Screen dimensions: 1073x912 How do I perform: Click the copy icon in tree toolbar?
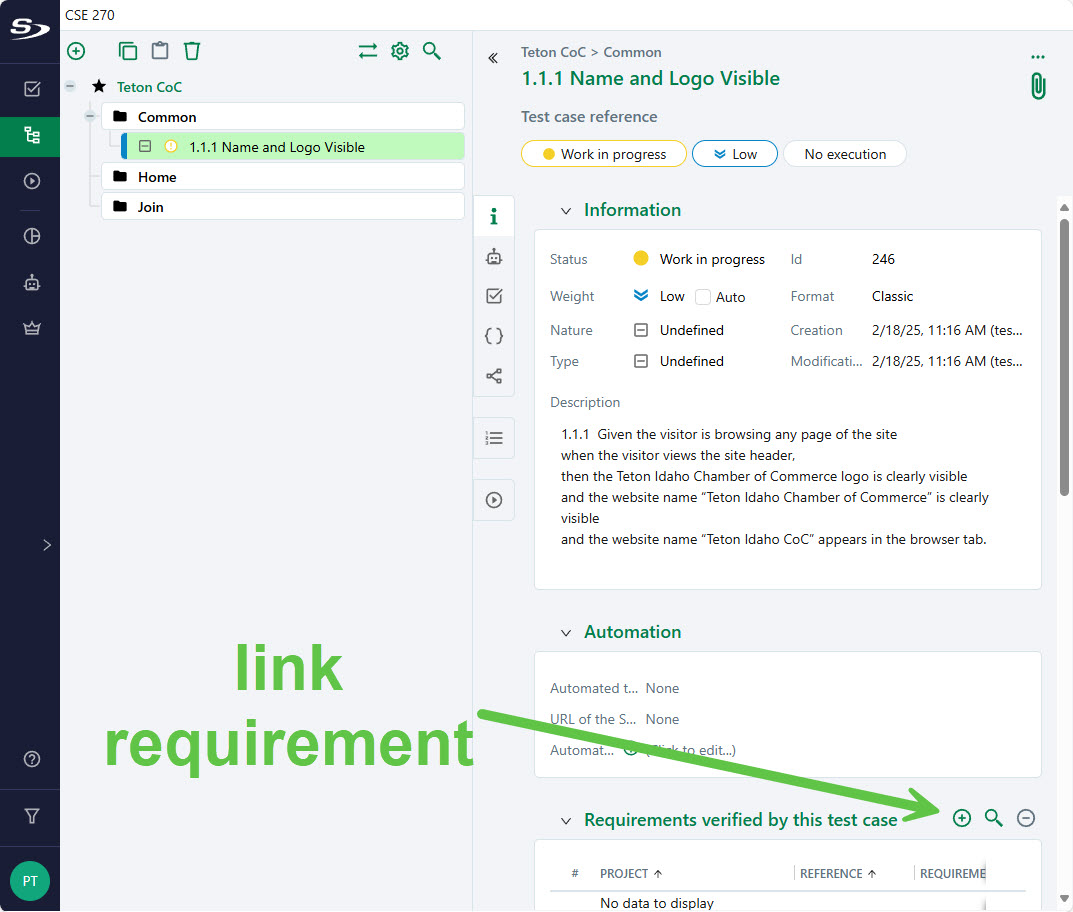click(x=127, y=51)
